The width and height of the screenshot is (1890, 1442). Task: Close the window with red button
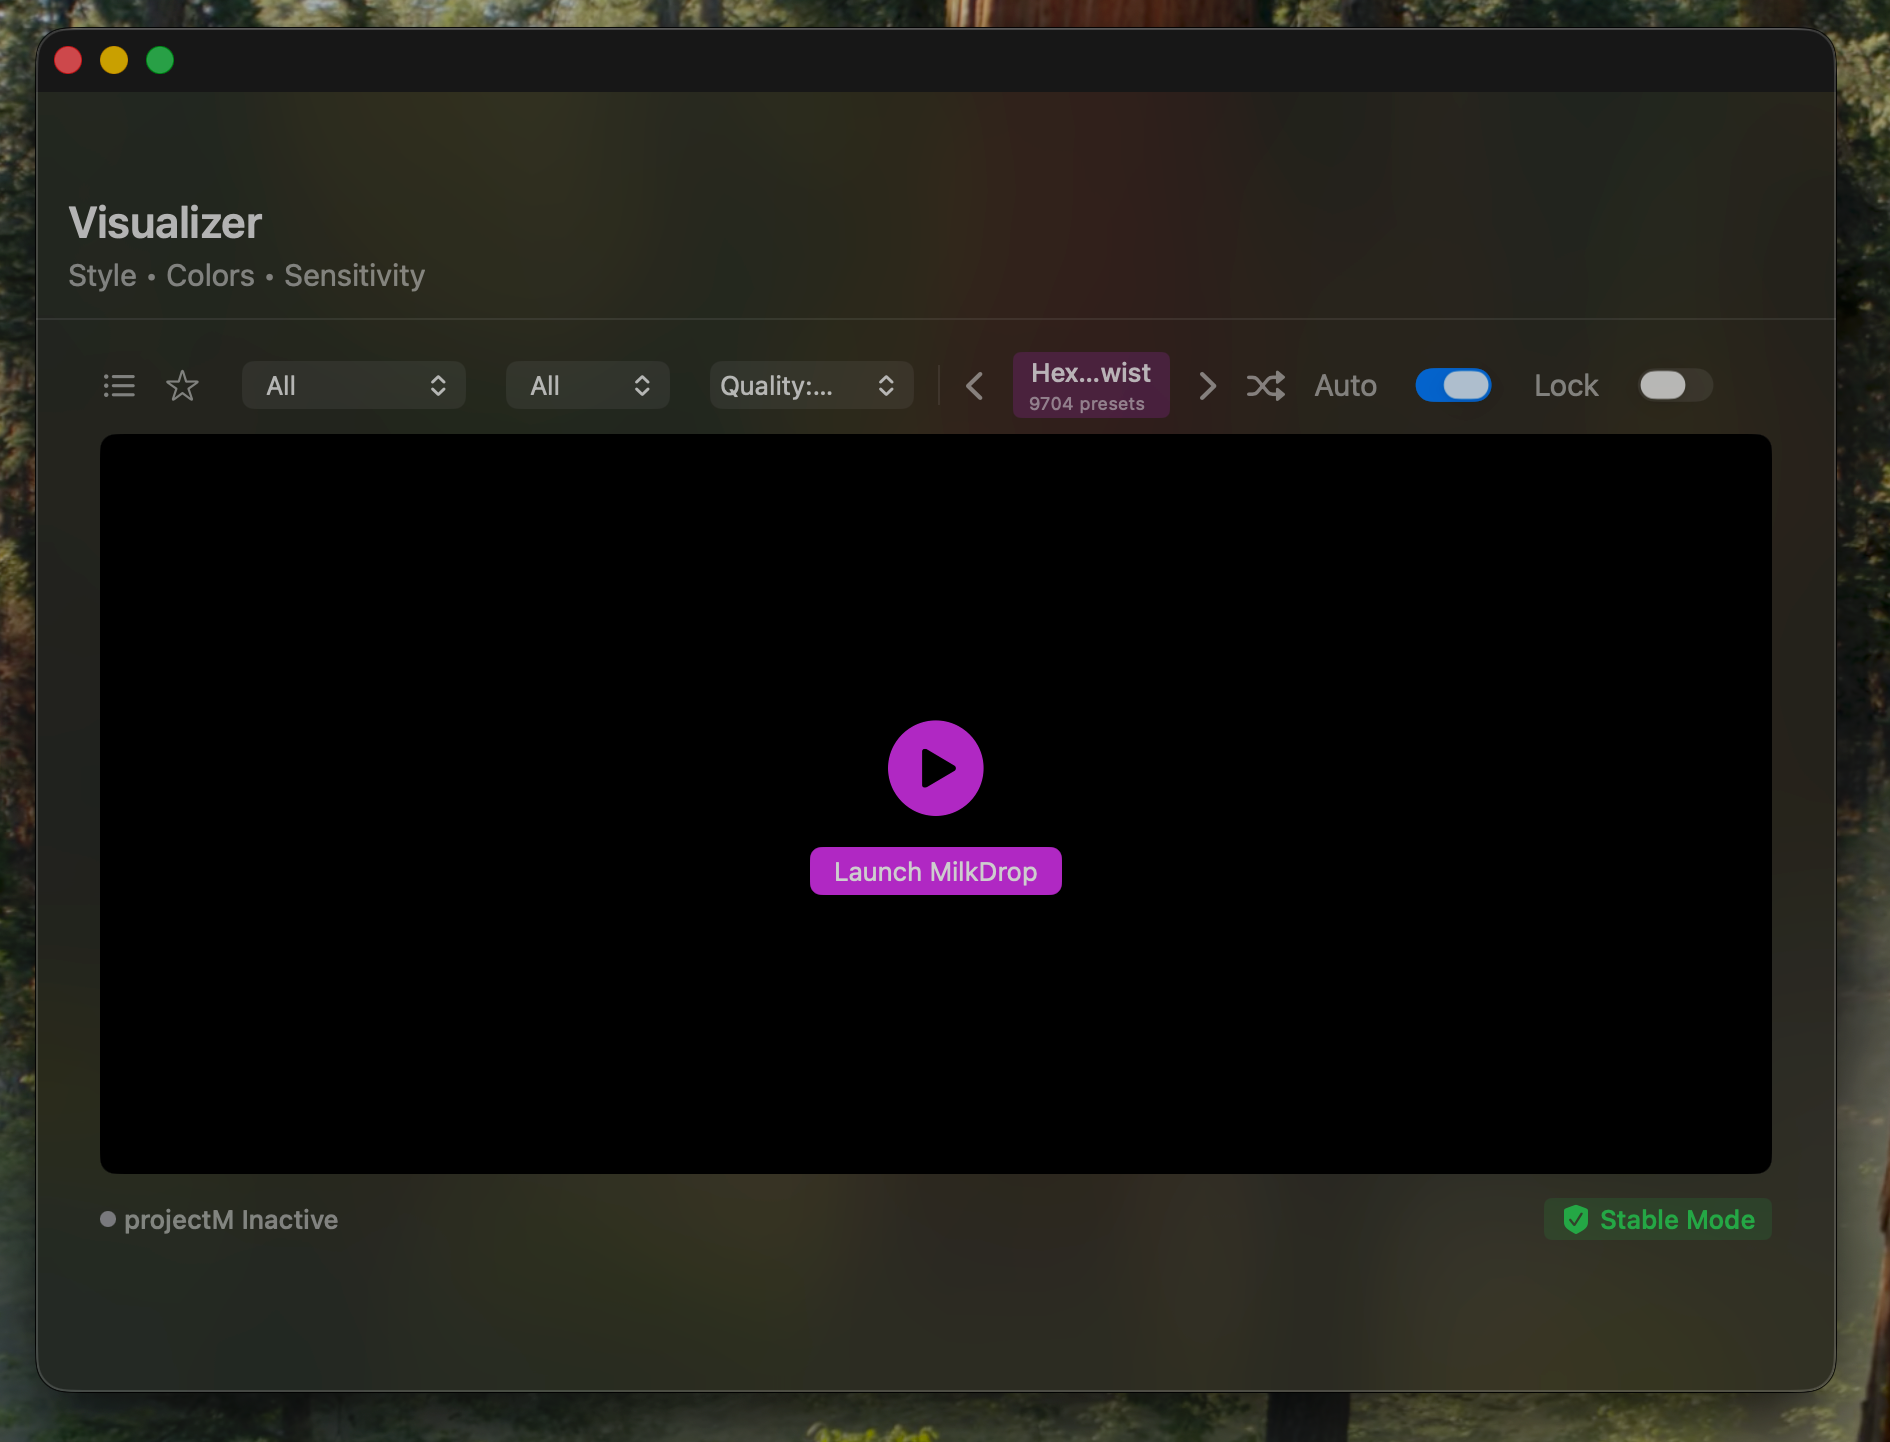pos(68,60)
